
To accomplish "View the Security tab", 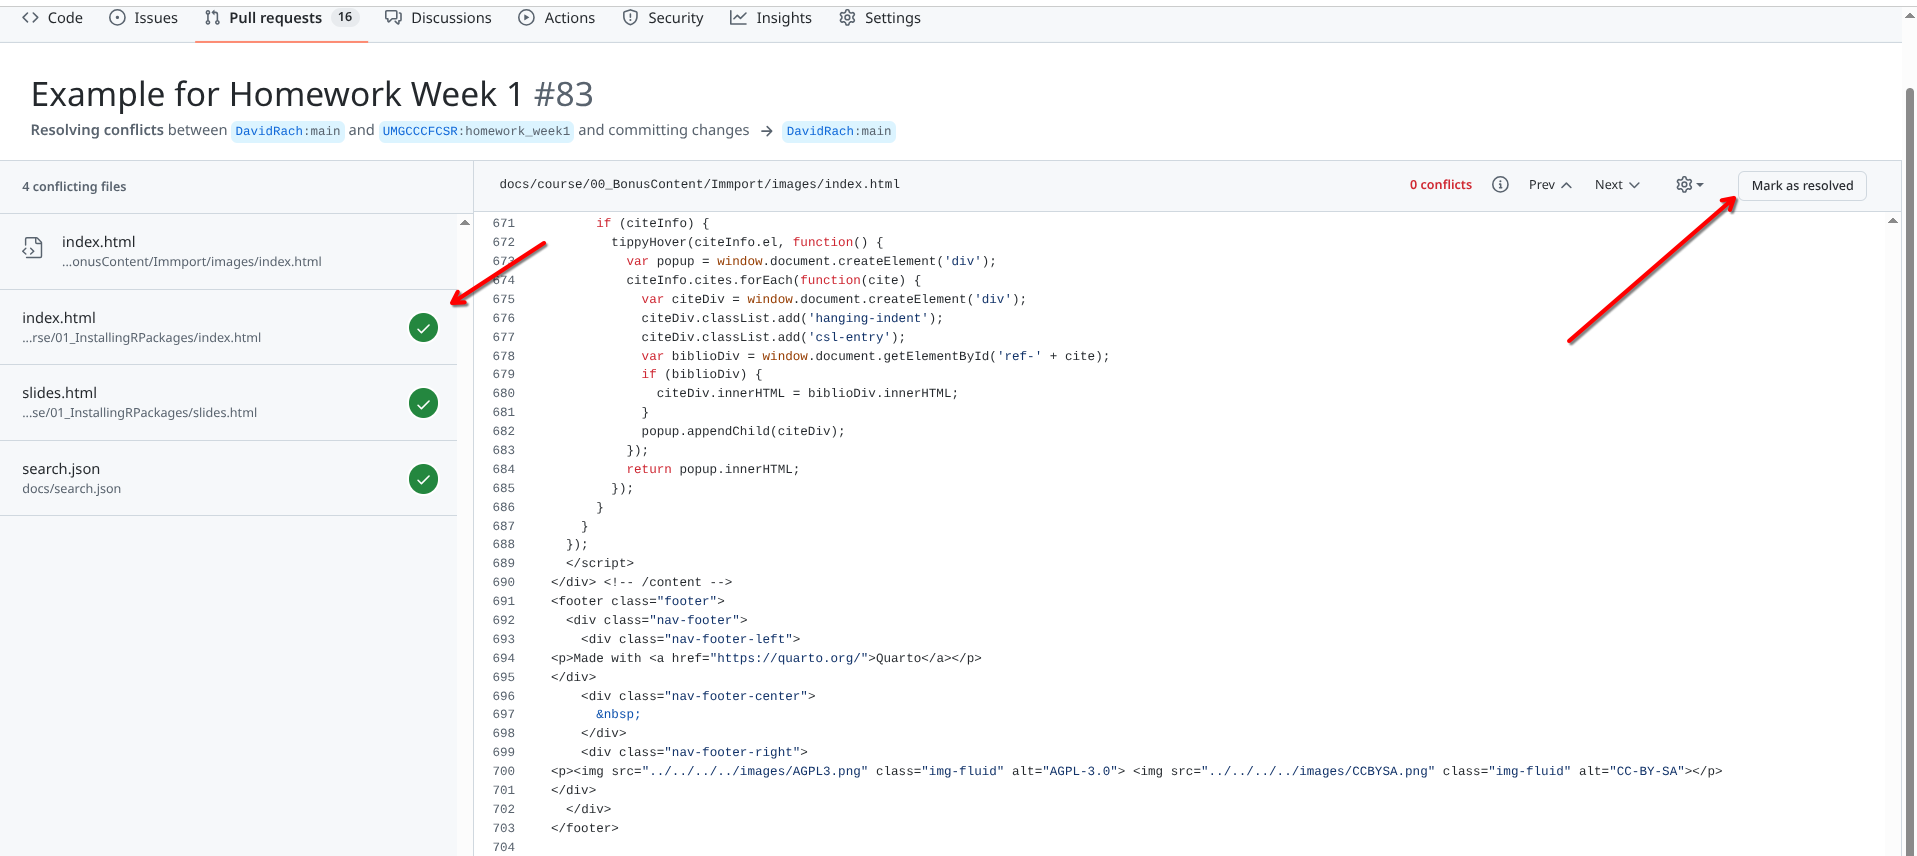I will [x=663, y=18].
